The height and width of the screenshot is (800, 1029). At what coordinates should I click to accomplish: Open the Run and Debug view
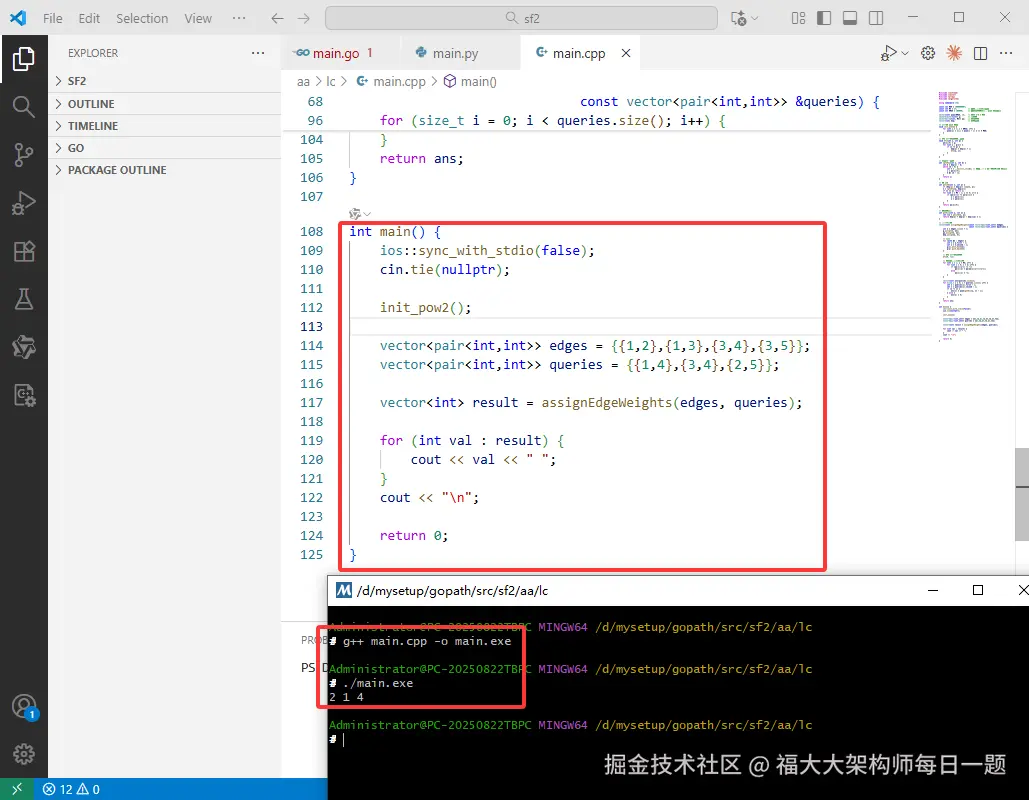click(x=24, y=203)
